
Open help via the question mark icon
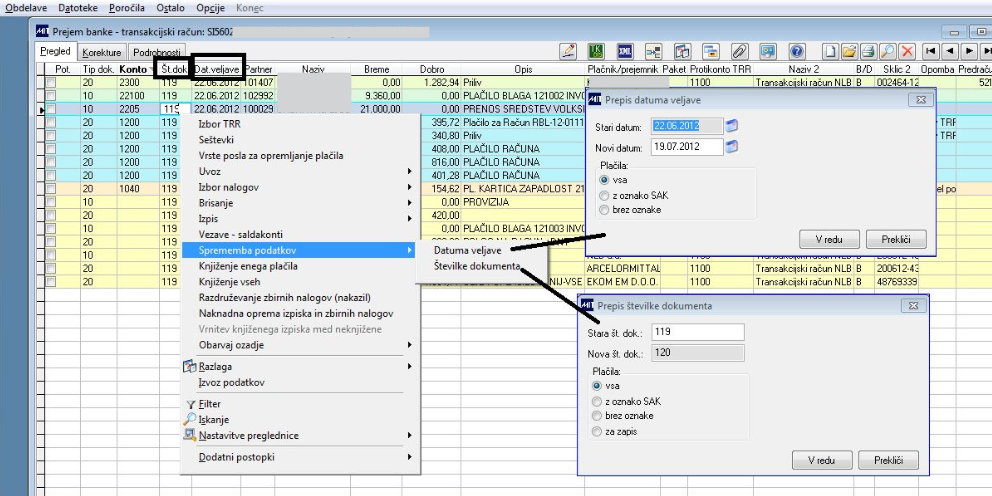[797, 51]
